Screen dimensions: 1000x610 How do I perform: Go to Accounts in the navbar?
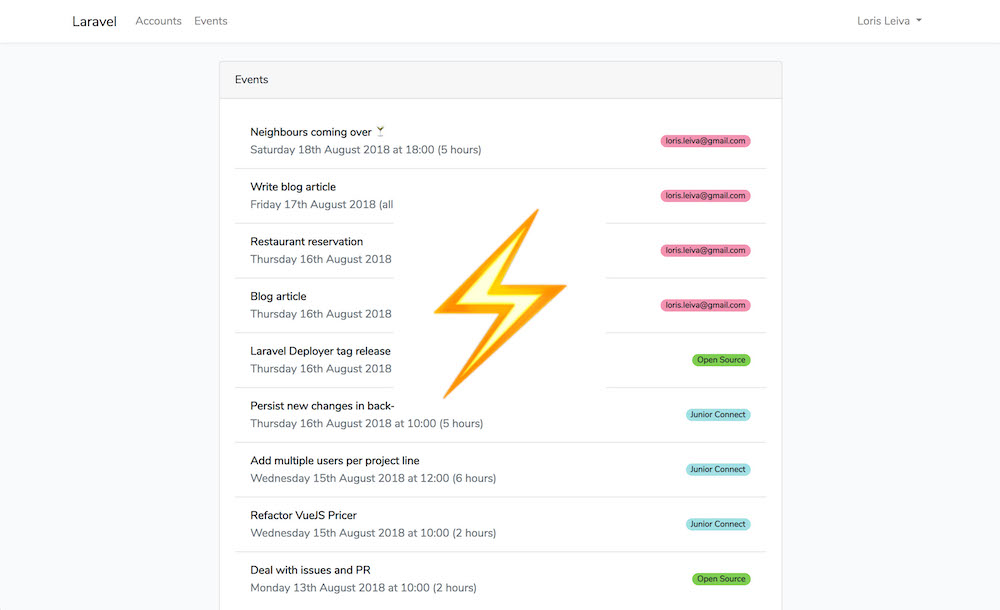[158, 21]
